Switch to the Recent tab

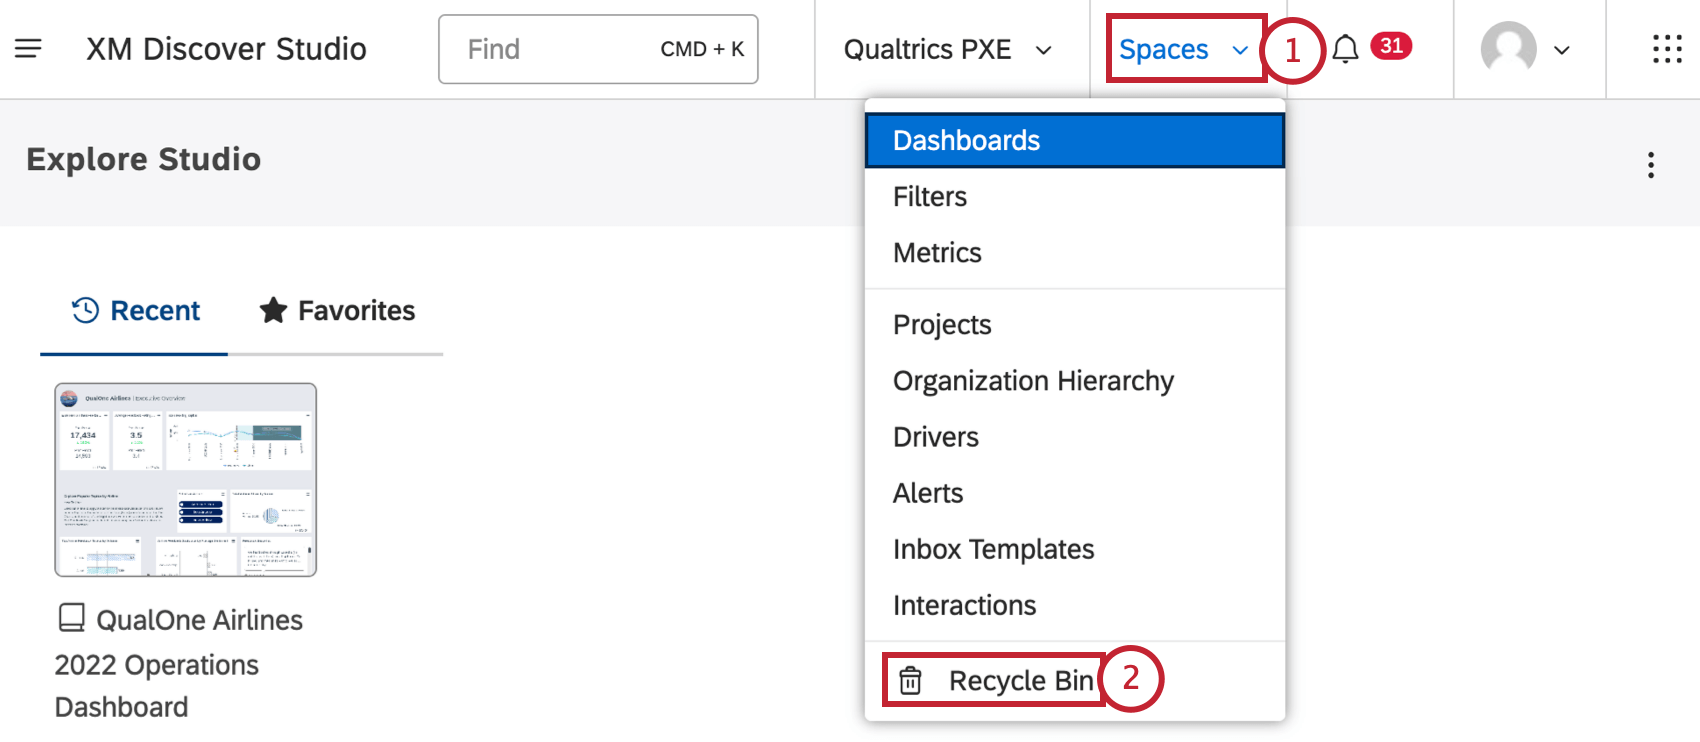pos(135,311)
